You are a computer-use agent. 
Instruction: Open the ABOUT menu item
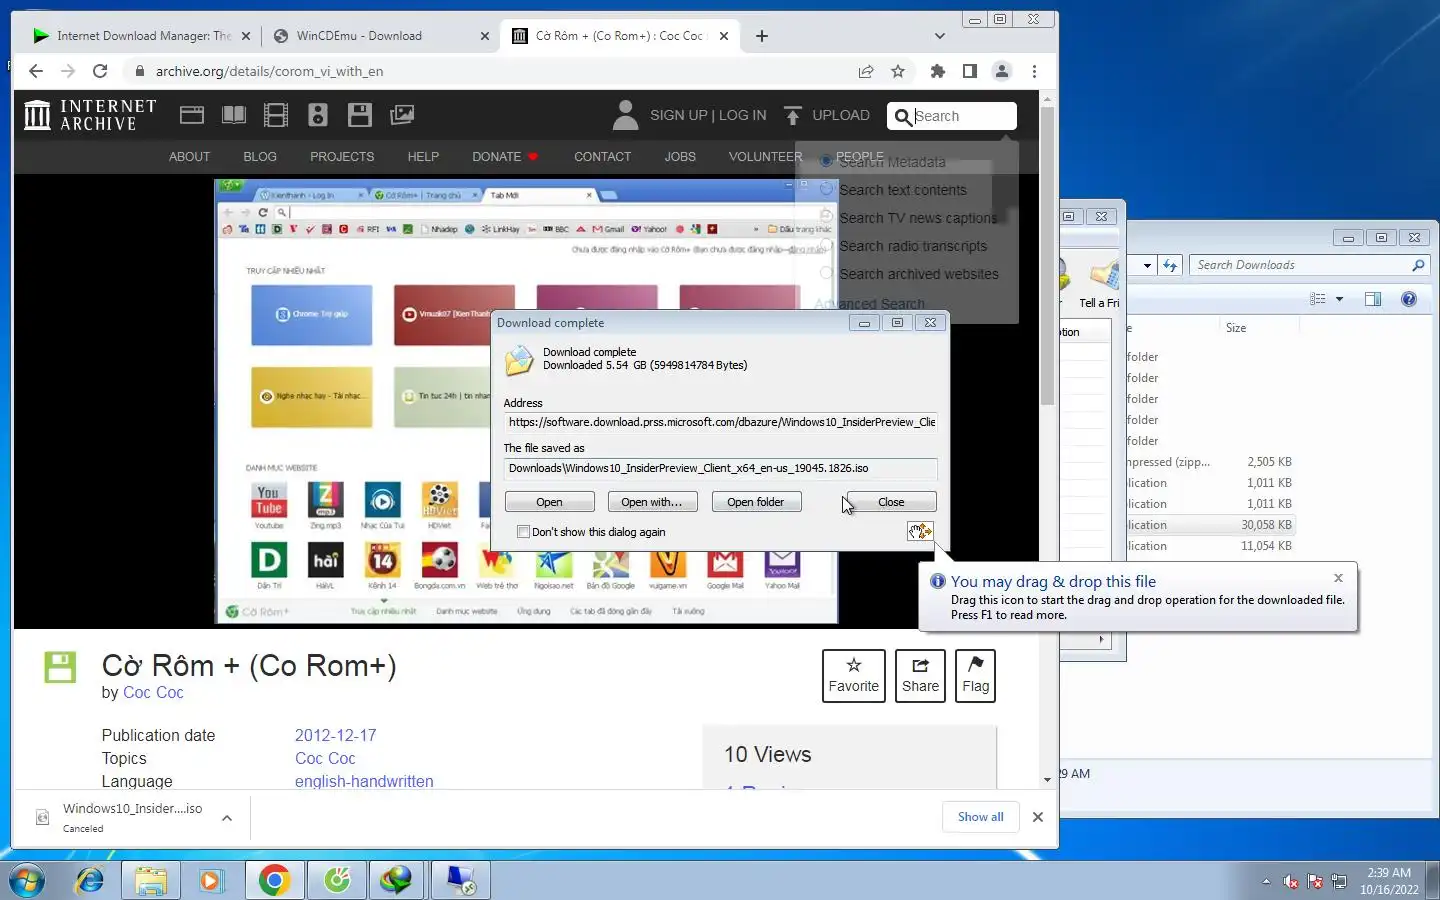(x=189, y=156)
